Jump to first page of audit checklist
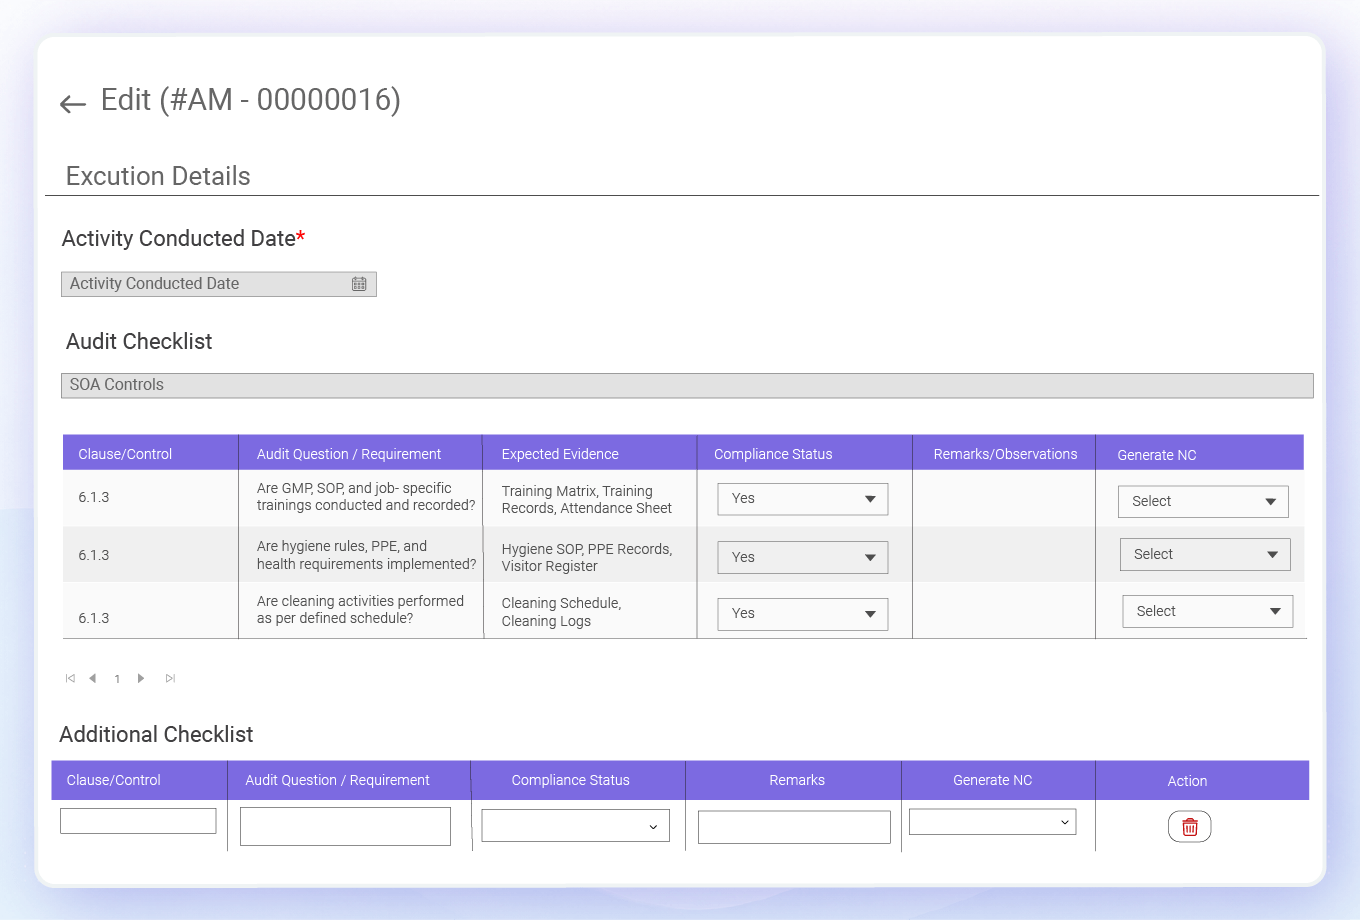The width and height of the screenshot is (1360, 920). [x=70, y=678]
